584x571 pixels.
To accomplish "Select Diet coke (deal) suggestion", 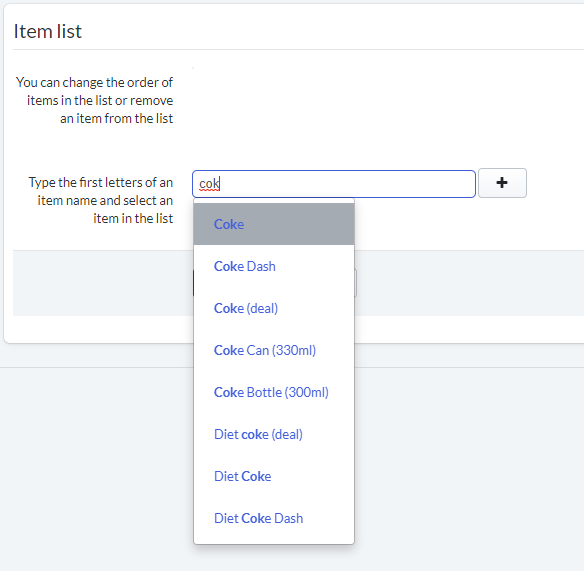I will pyautogui.click(x=274, y=434).
